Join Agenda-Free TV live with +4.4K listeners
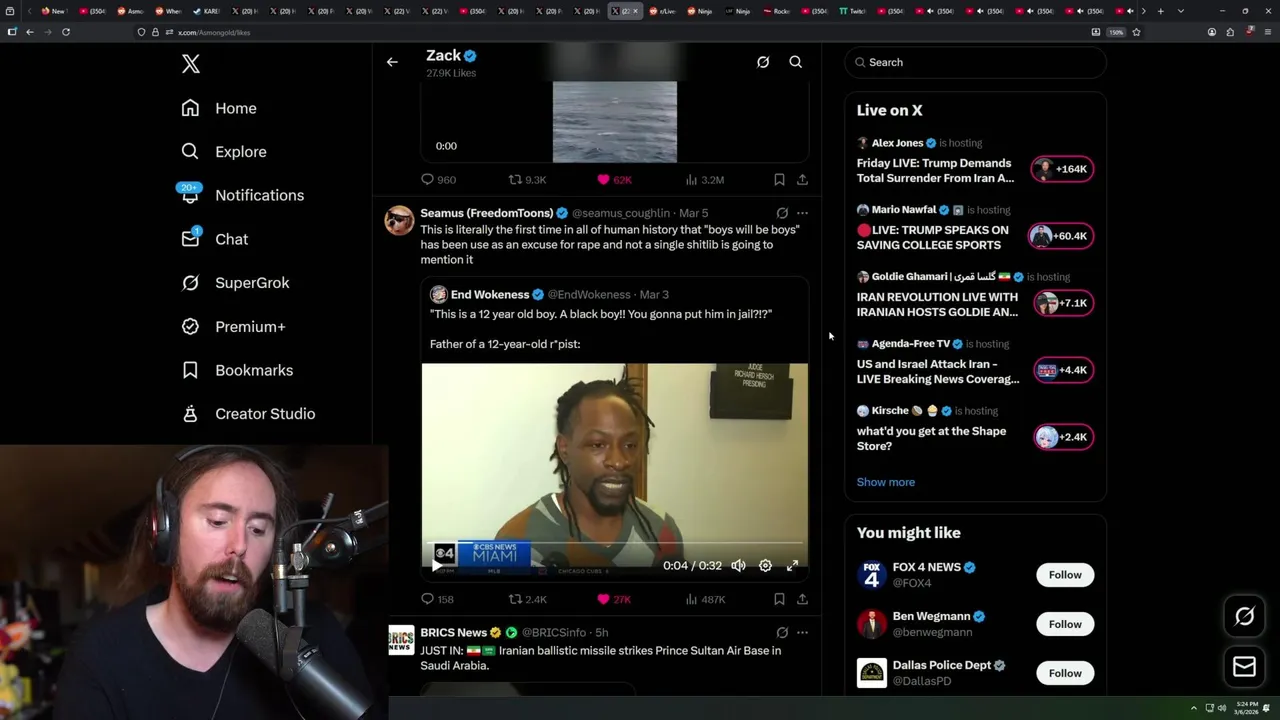The image size is (1280, 720). (1062, 370)
